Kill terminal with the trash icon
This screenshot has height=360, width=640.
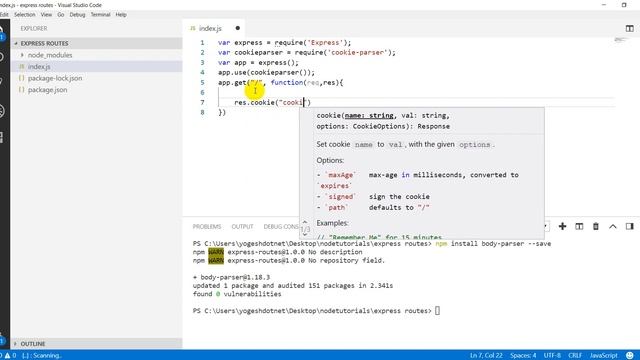click(x=596, y=226)
